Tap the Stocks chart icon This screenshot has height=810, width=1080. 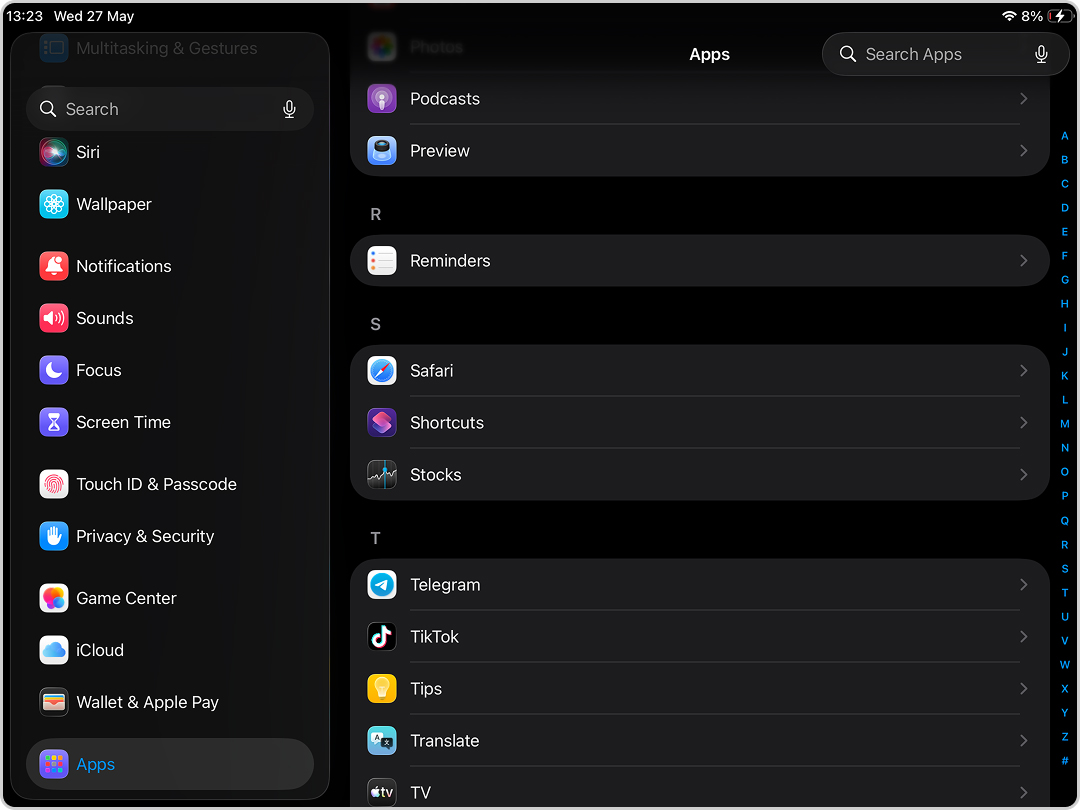[x=382, y=475]
